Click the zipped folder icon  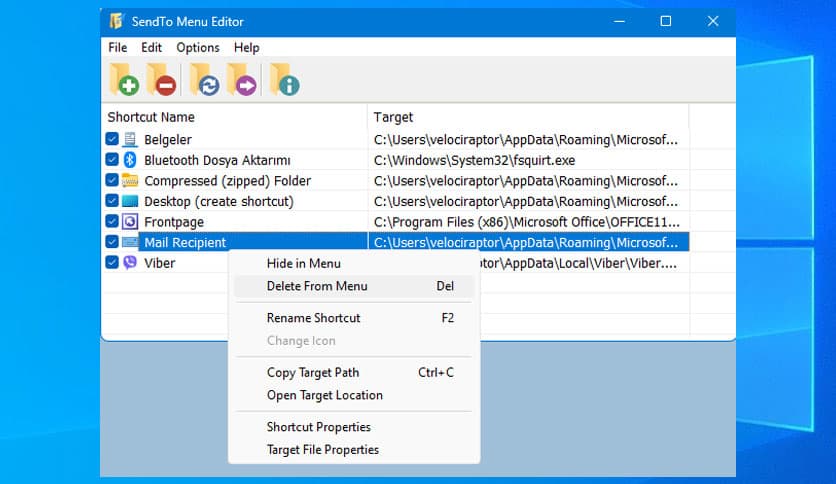(130, 181)
